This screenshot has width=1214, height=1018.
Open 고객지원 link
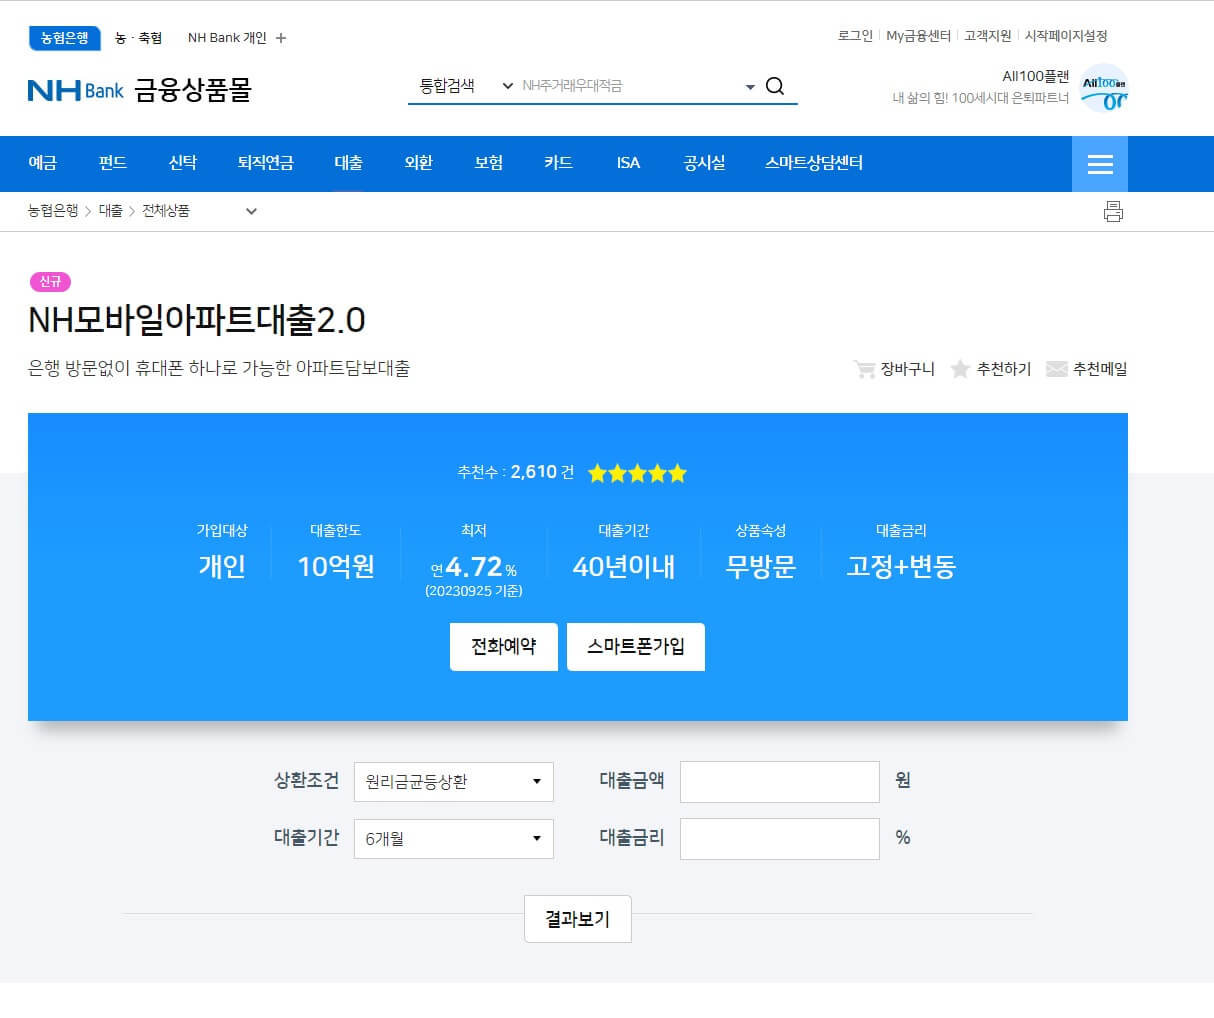tap(988, 36)
